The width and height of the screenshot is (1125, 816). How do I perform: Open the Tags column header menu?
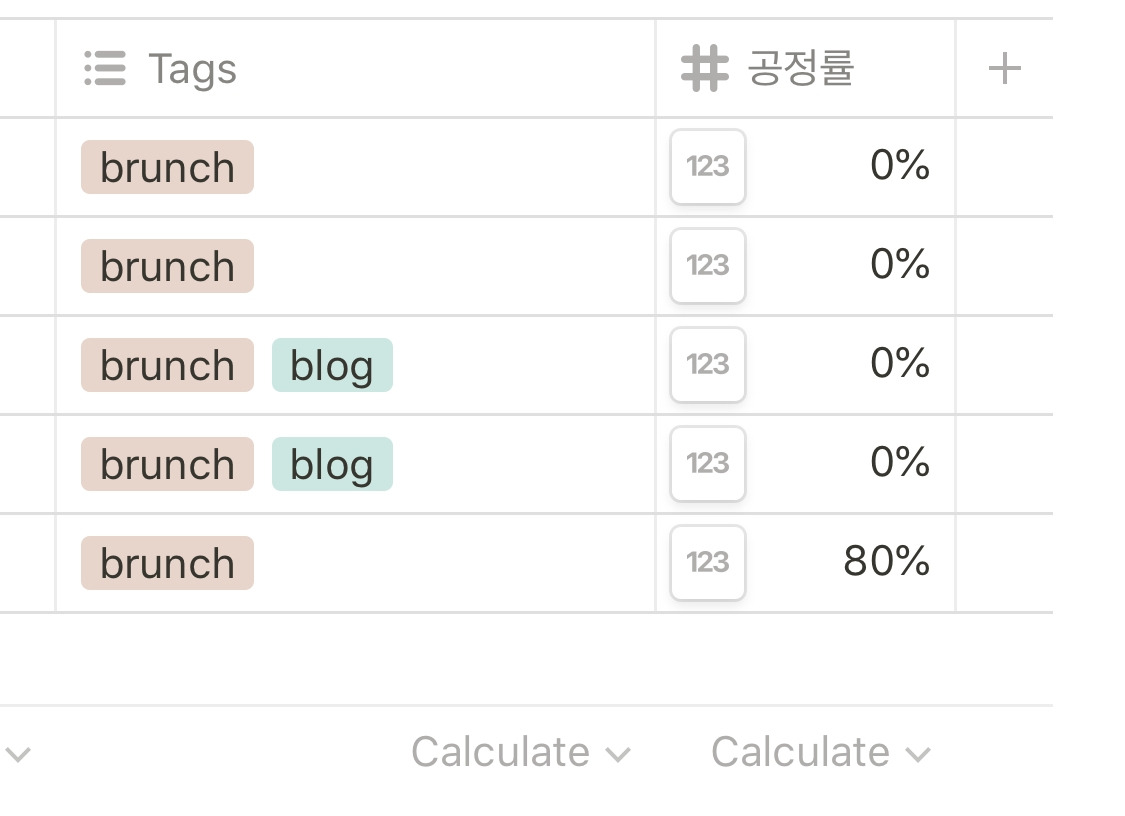355,68
